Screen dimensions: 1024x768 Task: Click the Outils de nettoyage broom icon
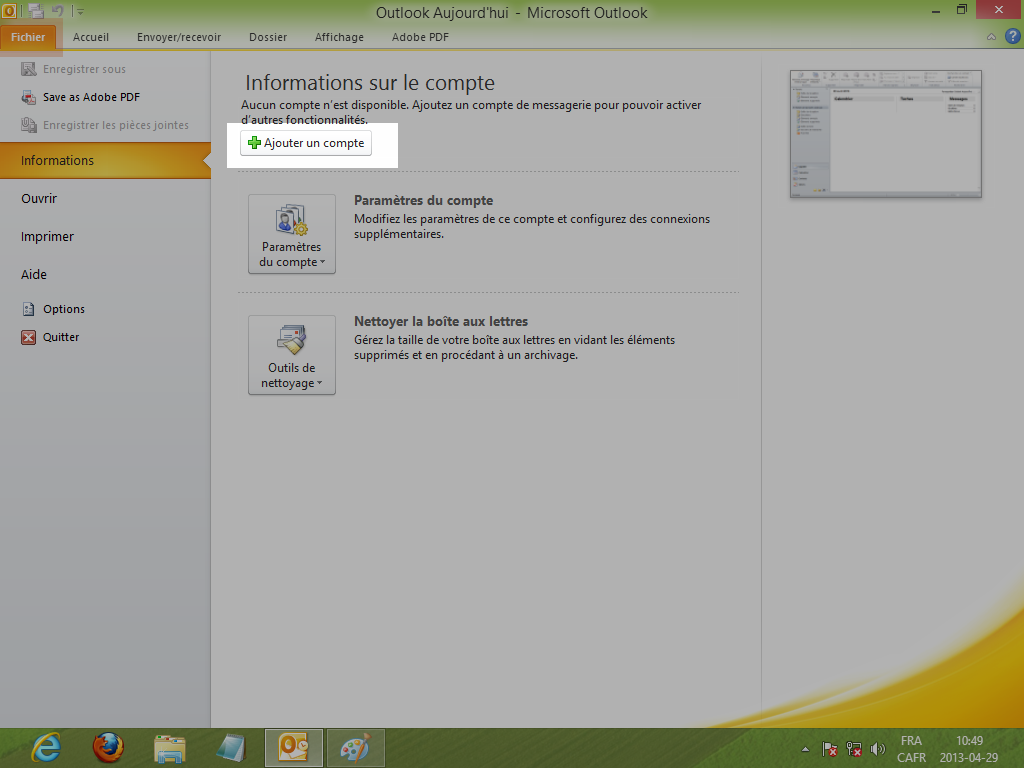(x=291, y=340)
